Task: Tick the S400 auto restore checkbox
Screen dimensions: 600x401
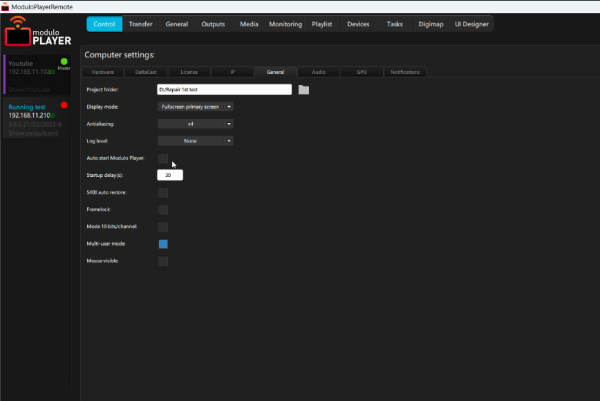Action: (x=163, y=192)
